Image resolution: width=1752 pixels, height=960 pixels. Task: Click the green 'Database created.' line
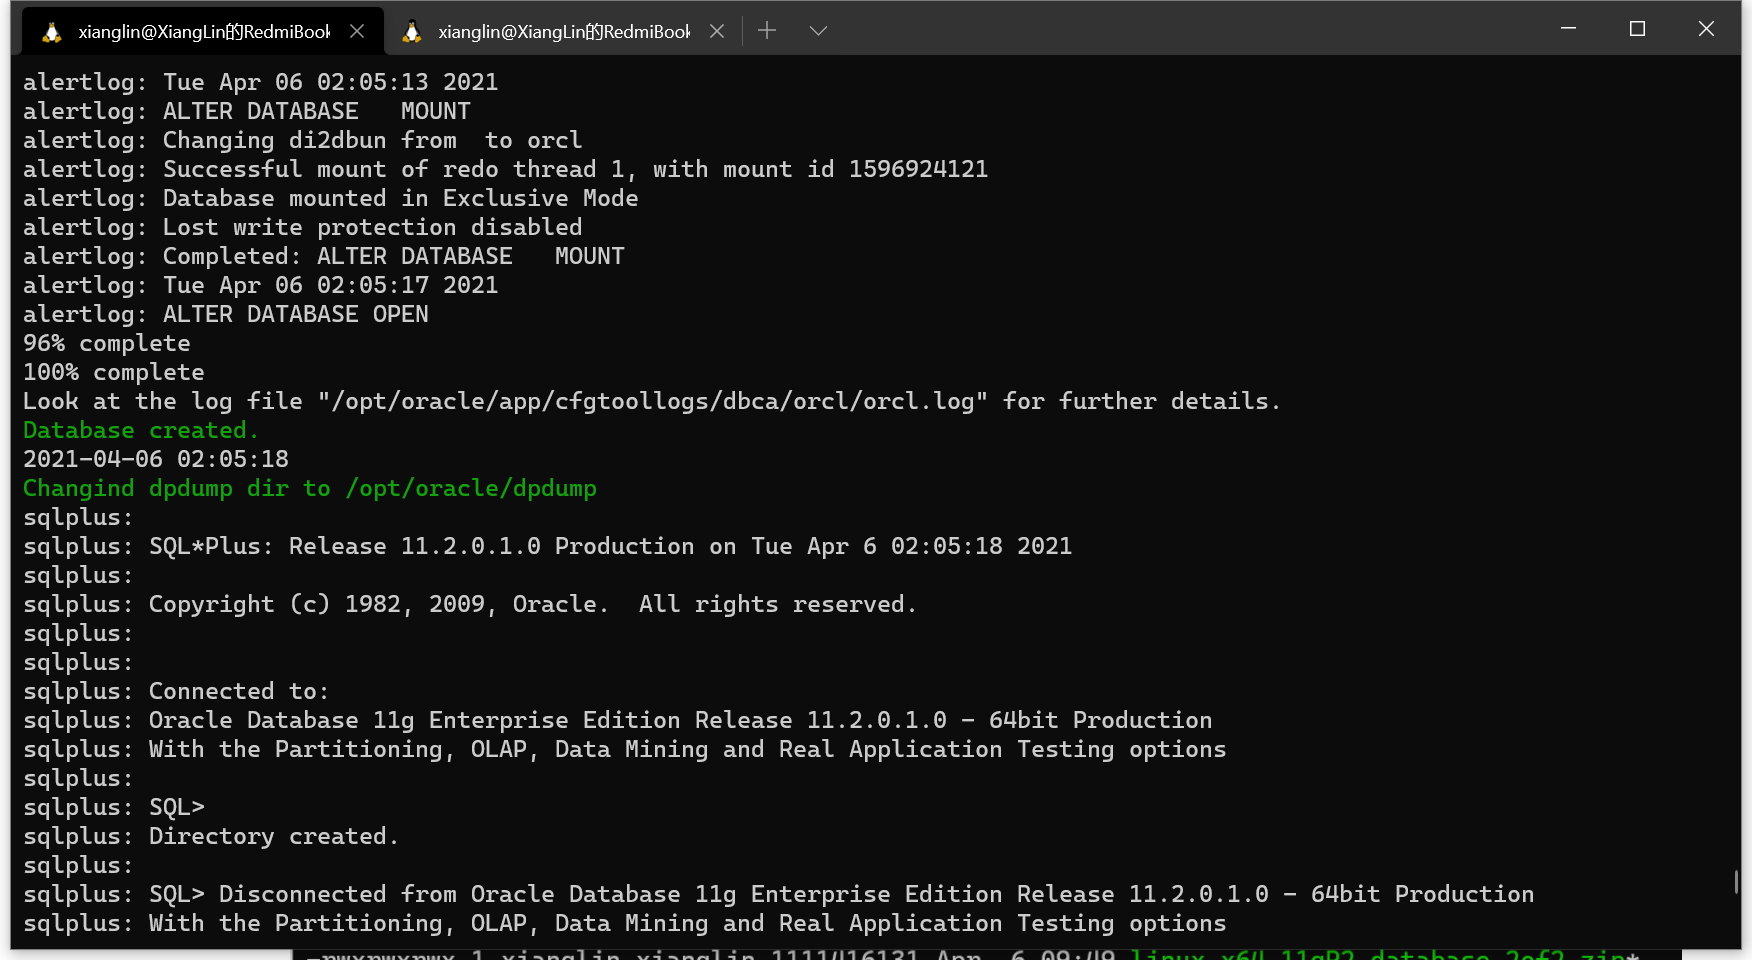[x=141, y=430]
